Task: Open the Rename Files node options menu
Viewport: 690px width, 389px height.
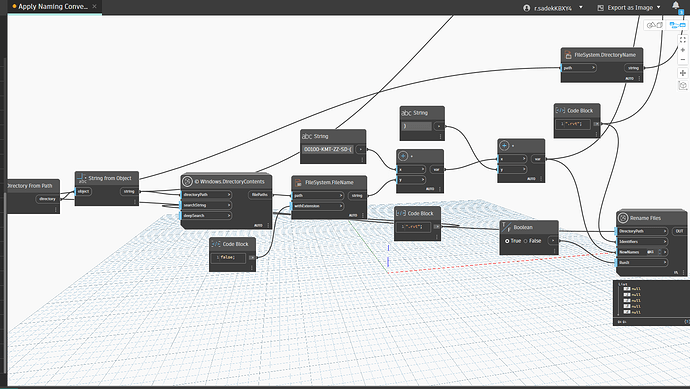Action: tap(683, 273)
